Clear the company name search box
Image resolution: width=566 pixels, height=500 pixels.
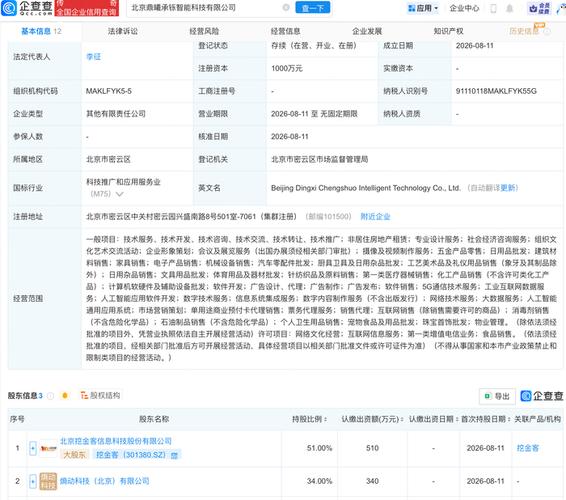pos(286,8)
